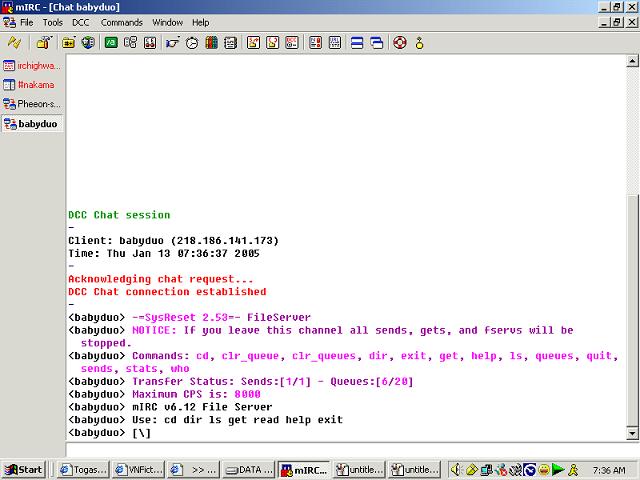Image resolution: width=640 pixels, height=480 pixels.
Task: Click the chat scrollbar down arrow
Action: [632, 433]
